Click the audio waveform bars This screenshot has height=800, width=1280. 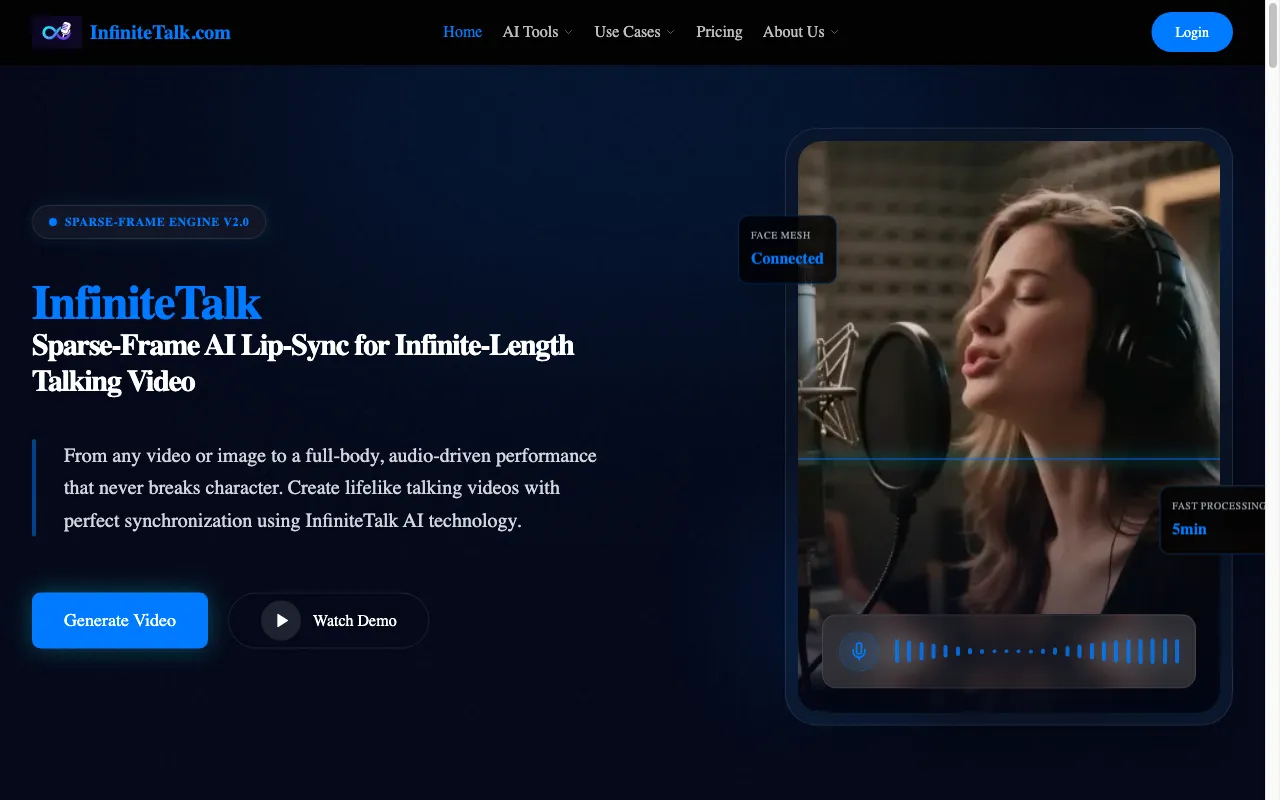coord(1037,651)
